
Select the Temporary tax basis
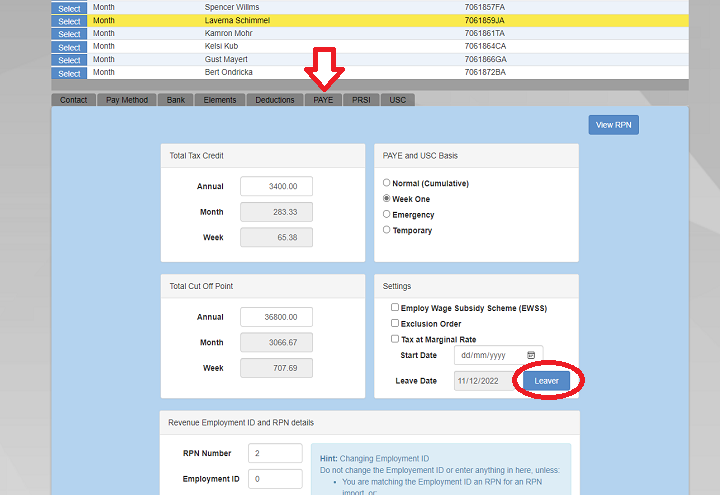(x=387, y=230)
